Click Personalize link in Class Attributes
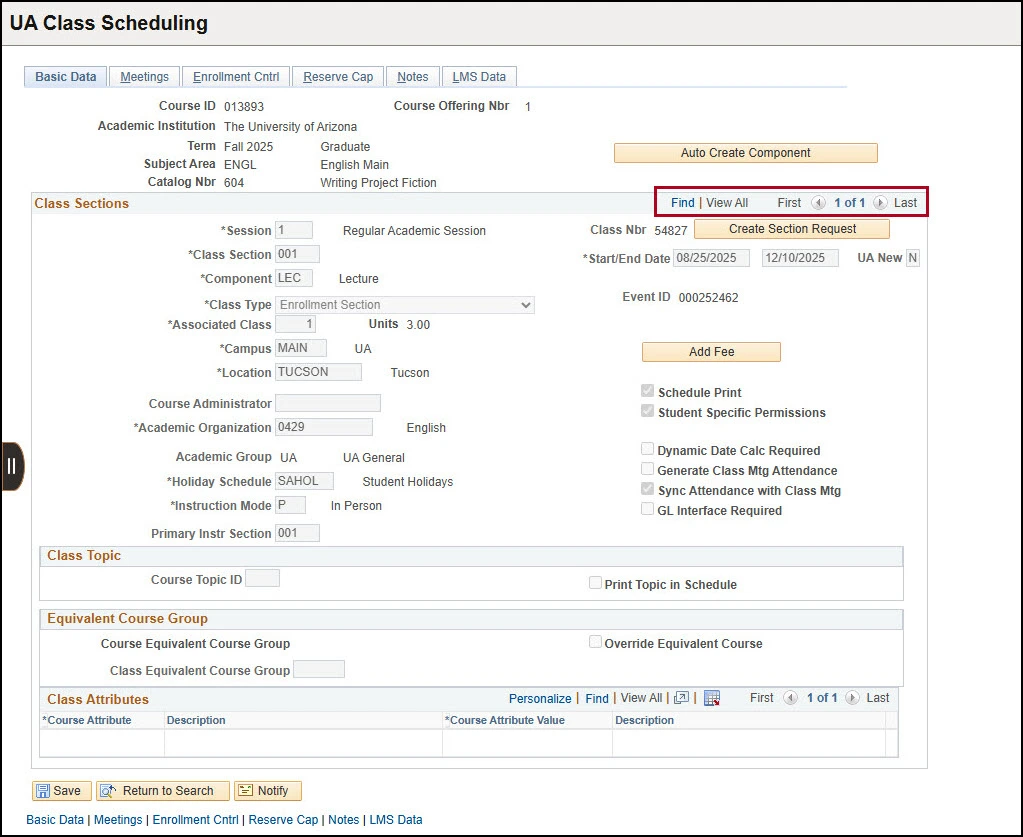Image resolution: width=1023 pixels, height=837 pixels. pyautogui.click(x=540, y=699)
